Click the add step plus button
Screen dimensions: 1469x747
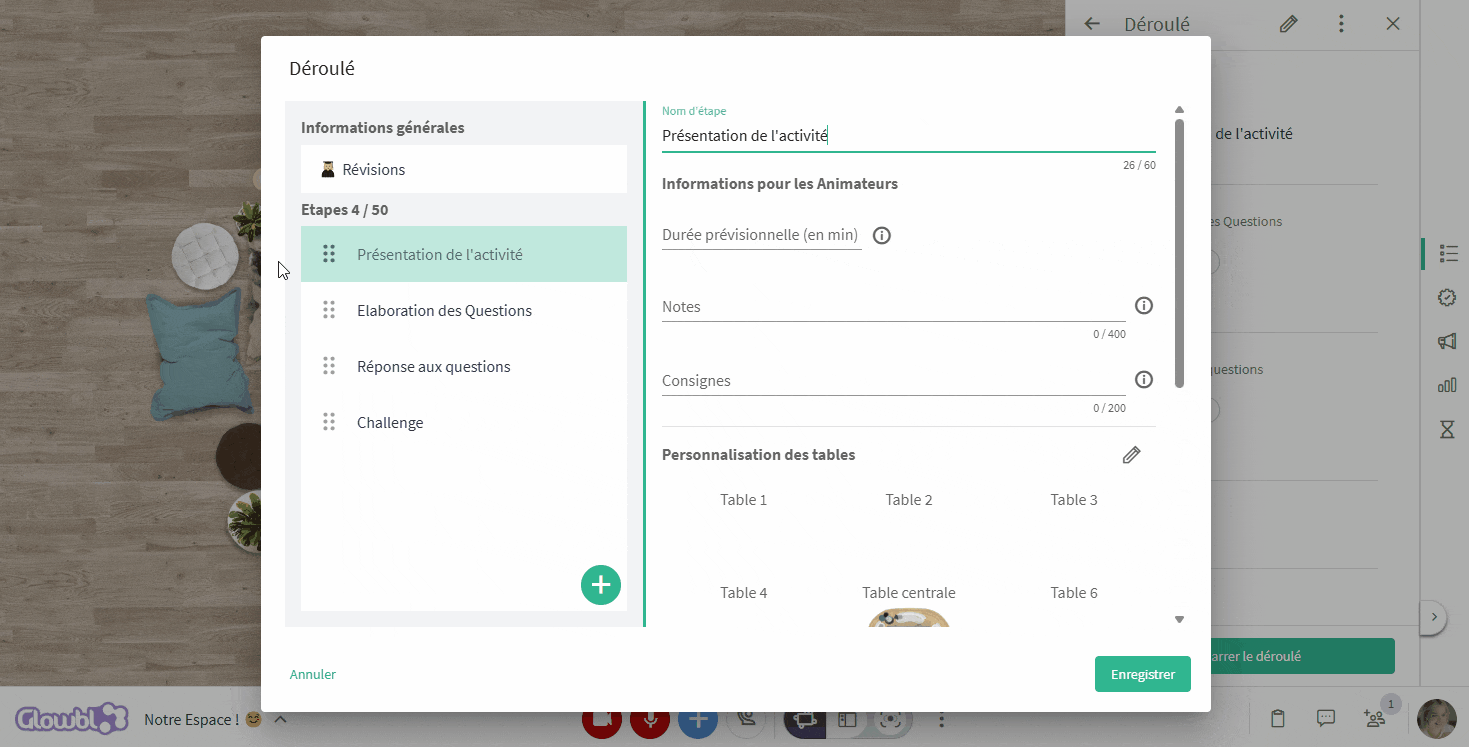coord(601,585)
